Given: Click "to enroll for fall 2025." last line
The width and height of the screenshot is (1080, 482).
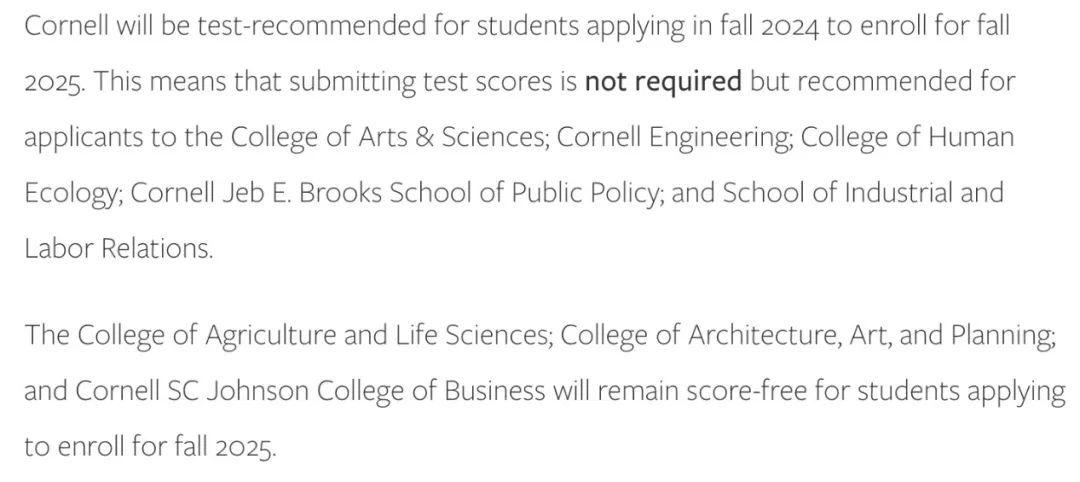Looking at the screenshot, I should (149, 446).
